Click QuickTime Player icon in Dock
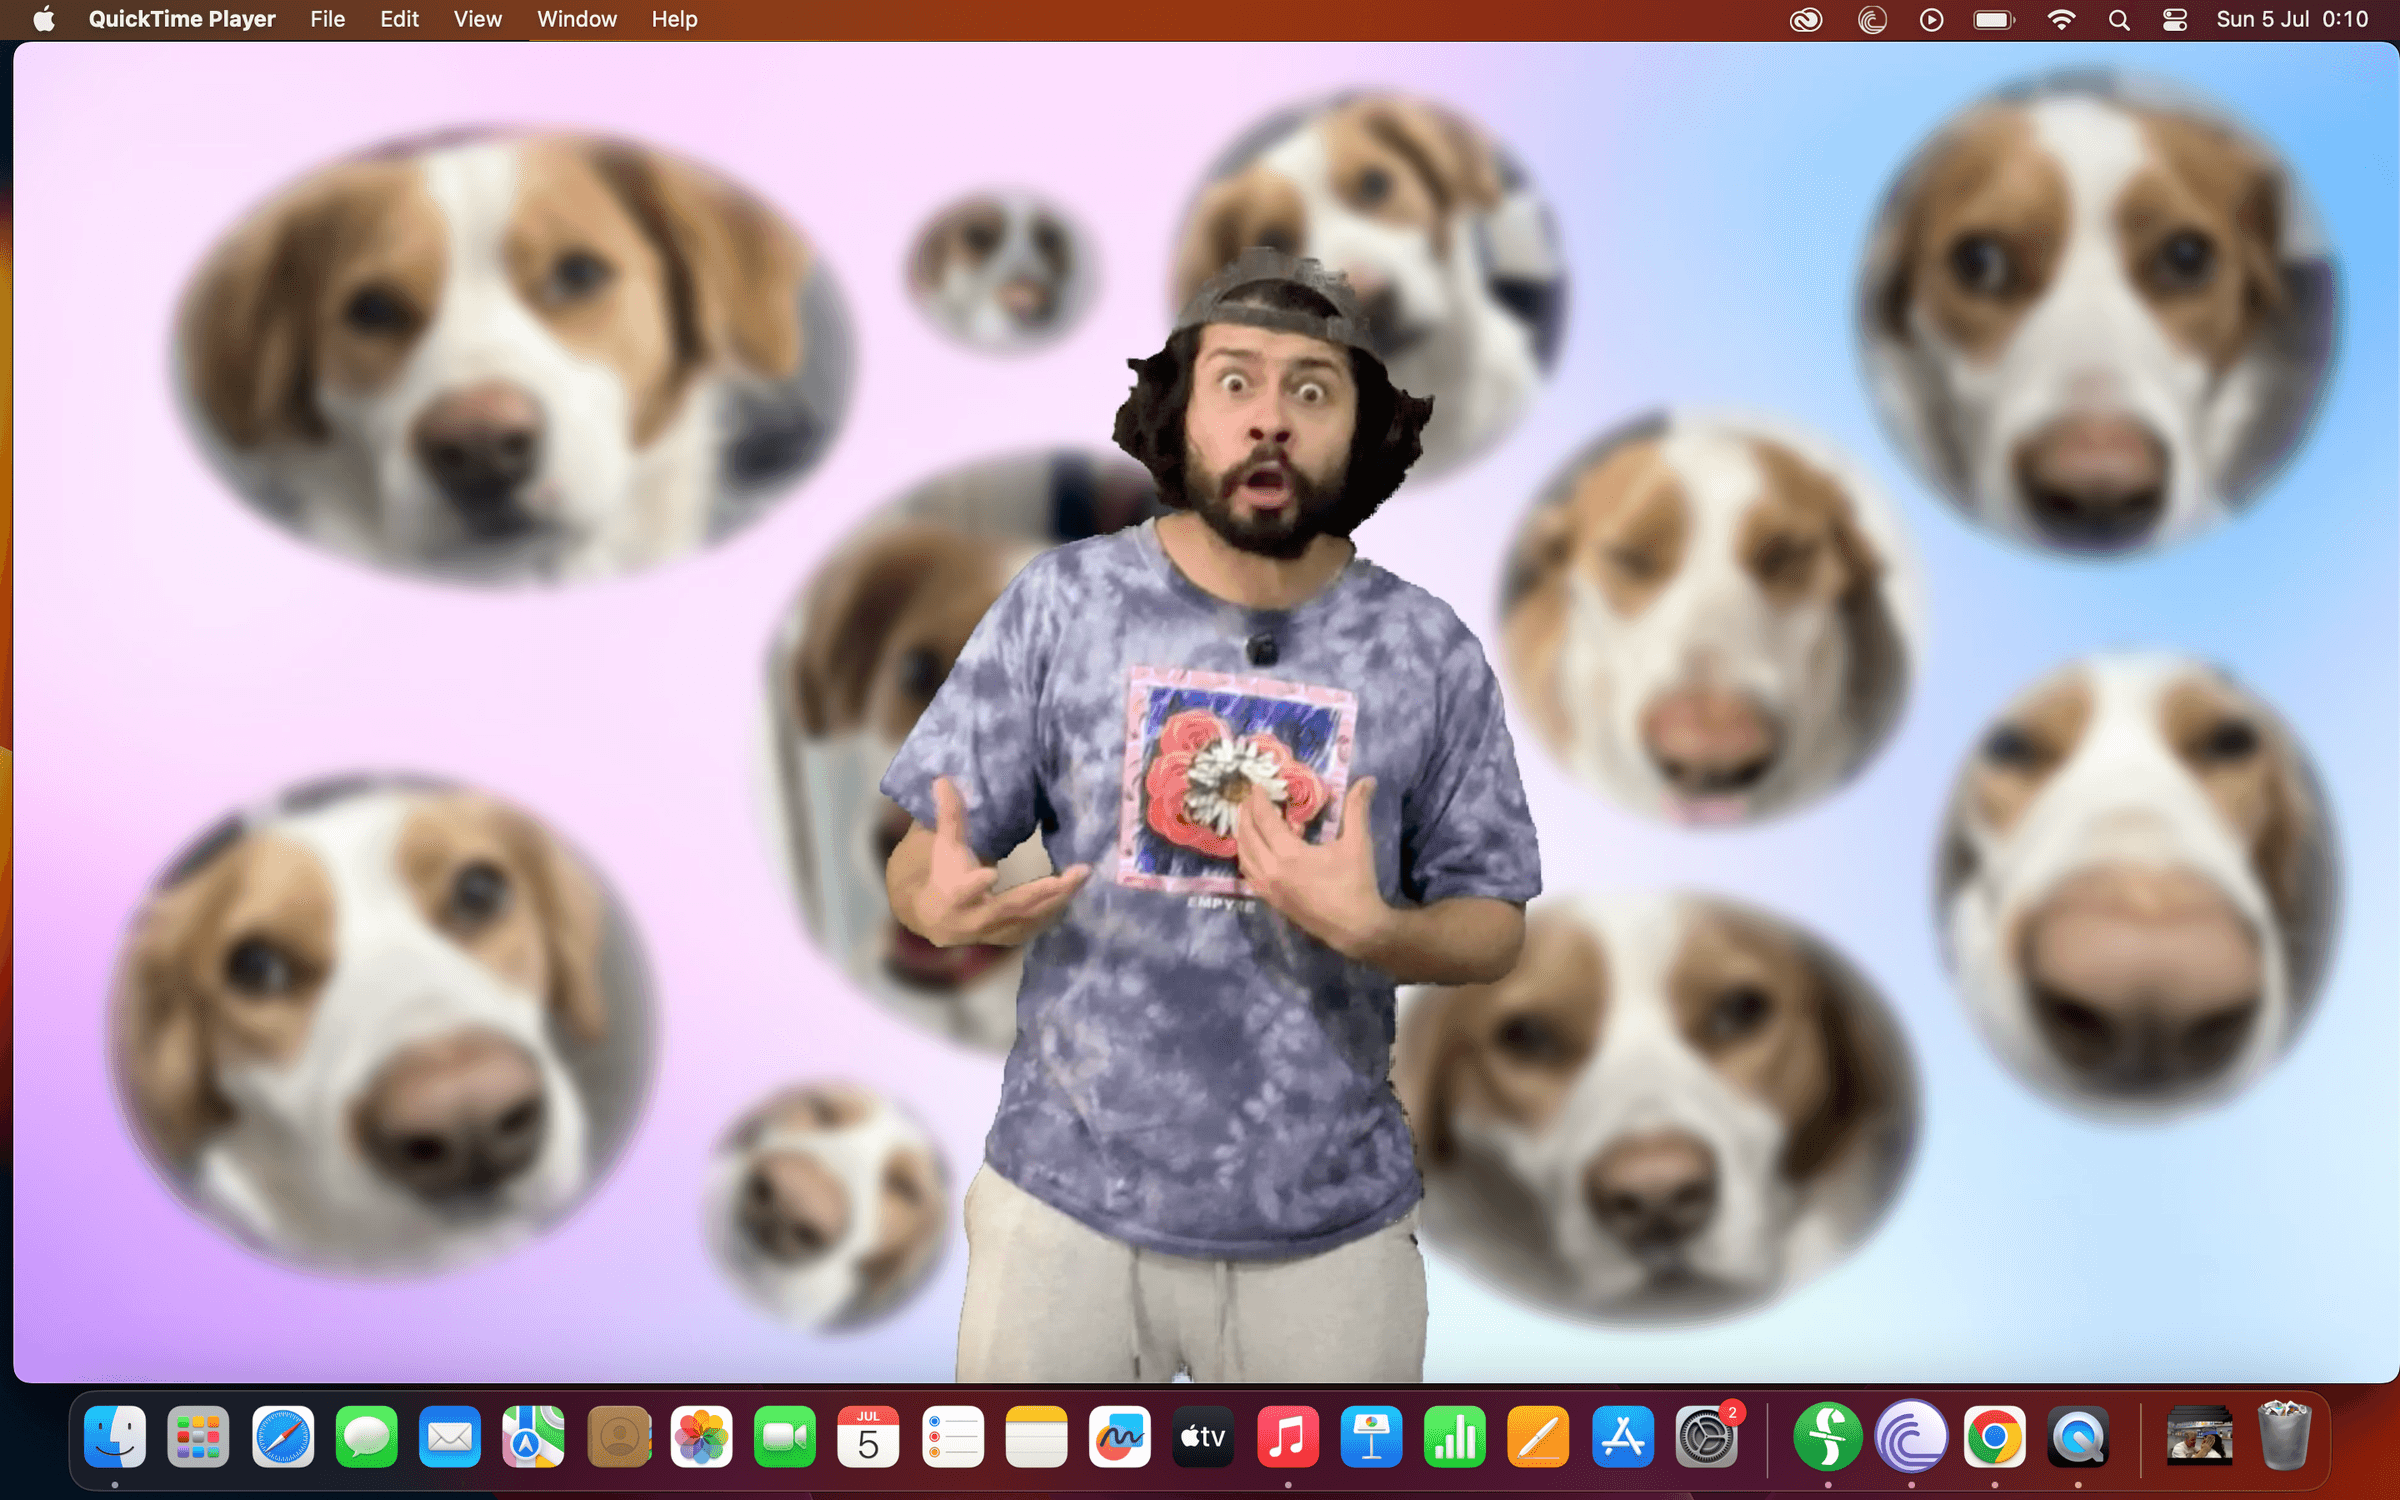Viewport: 2400px width, 1500px height. [2078, 1437]
